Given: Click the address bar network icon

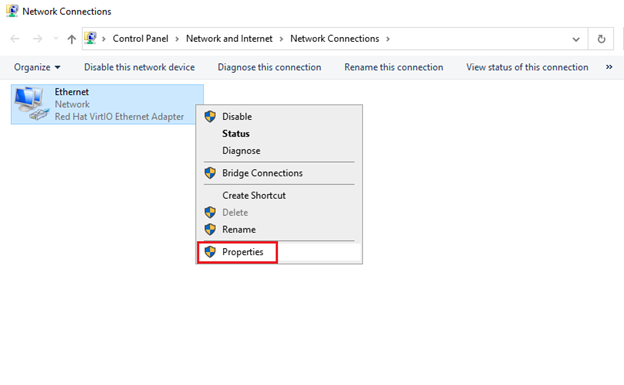Looking at the screenshot, I should pos(90,38).
